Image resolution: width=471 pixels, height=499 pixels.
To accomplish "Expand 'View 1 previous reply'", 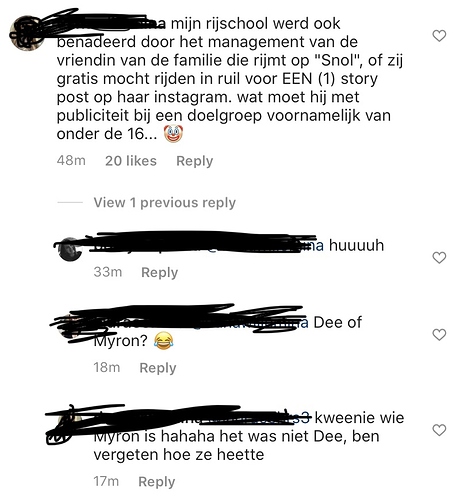I will [x=165, y=203].
